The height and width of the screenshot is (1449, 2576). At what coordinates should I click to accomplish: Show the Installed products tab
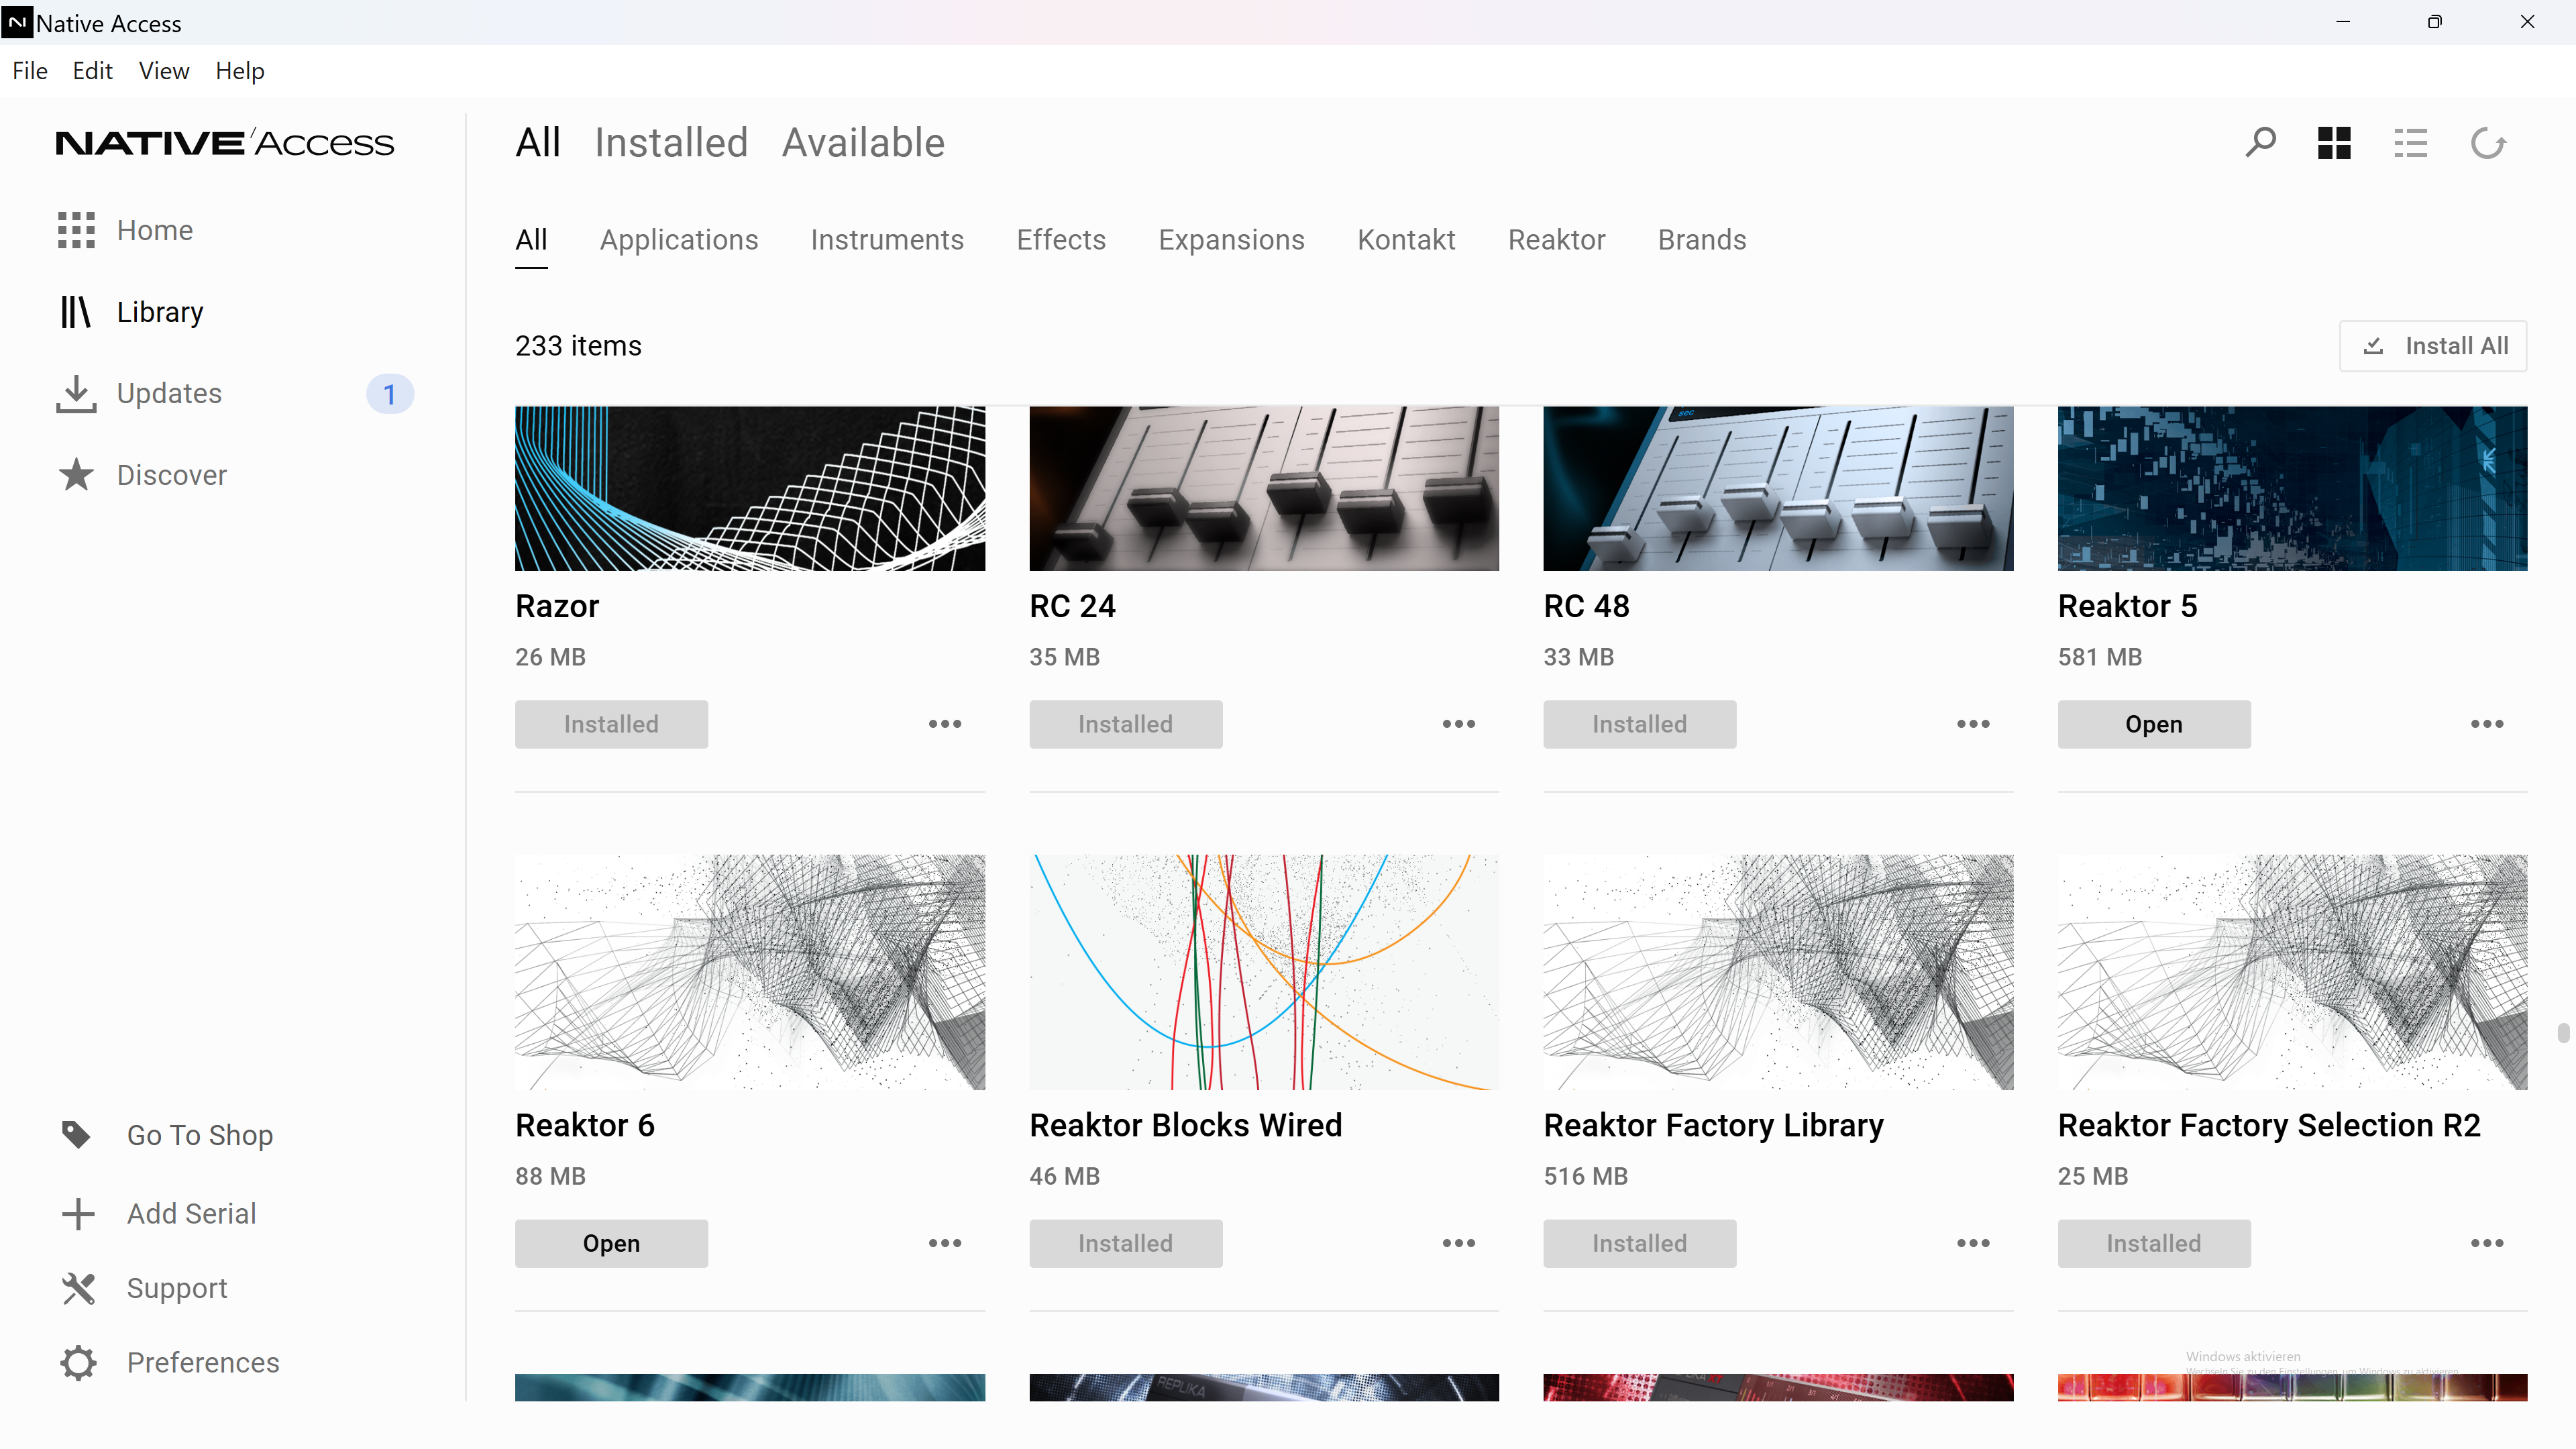671,143
